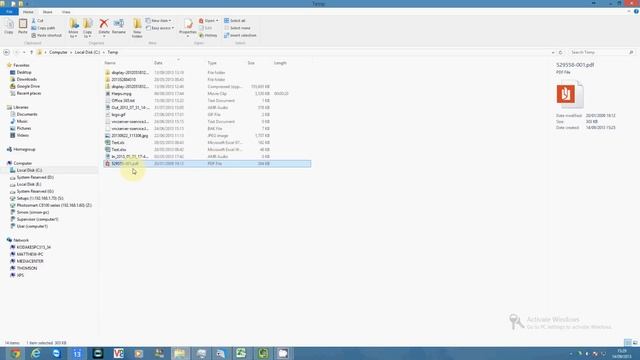Click Invert selection in the ribbon

point(240,35)
